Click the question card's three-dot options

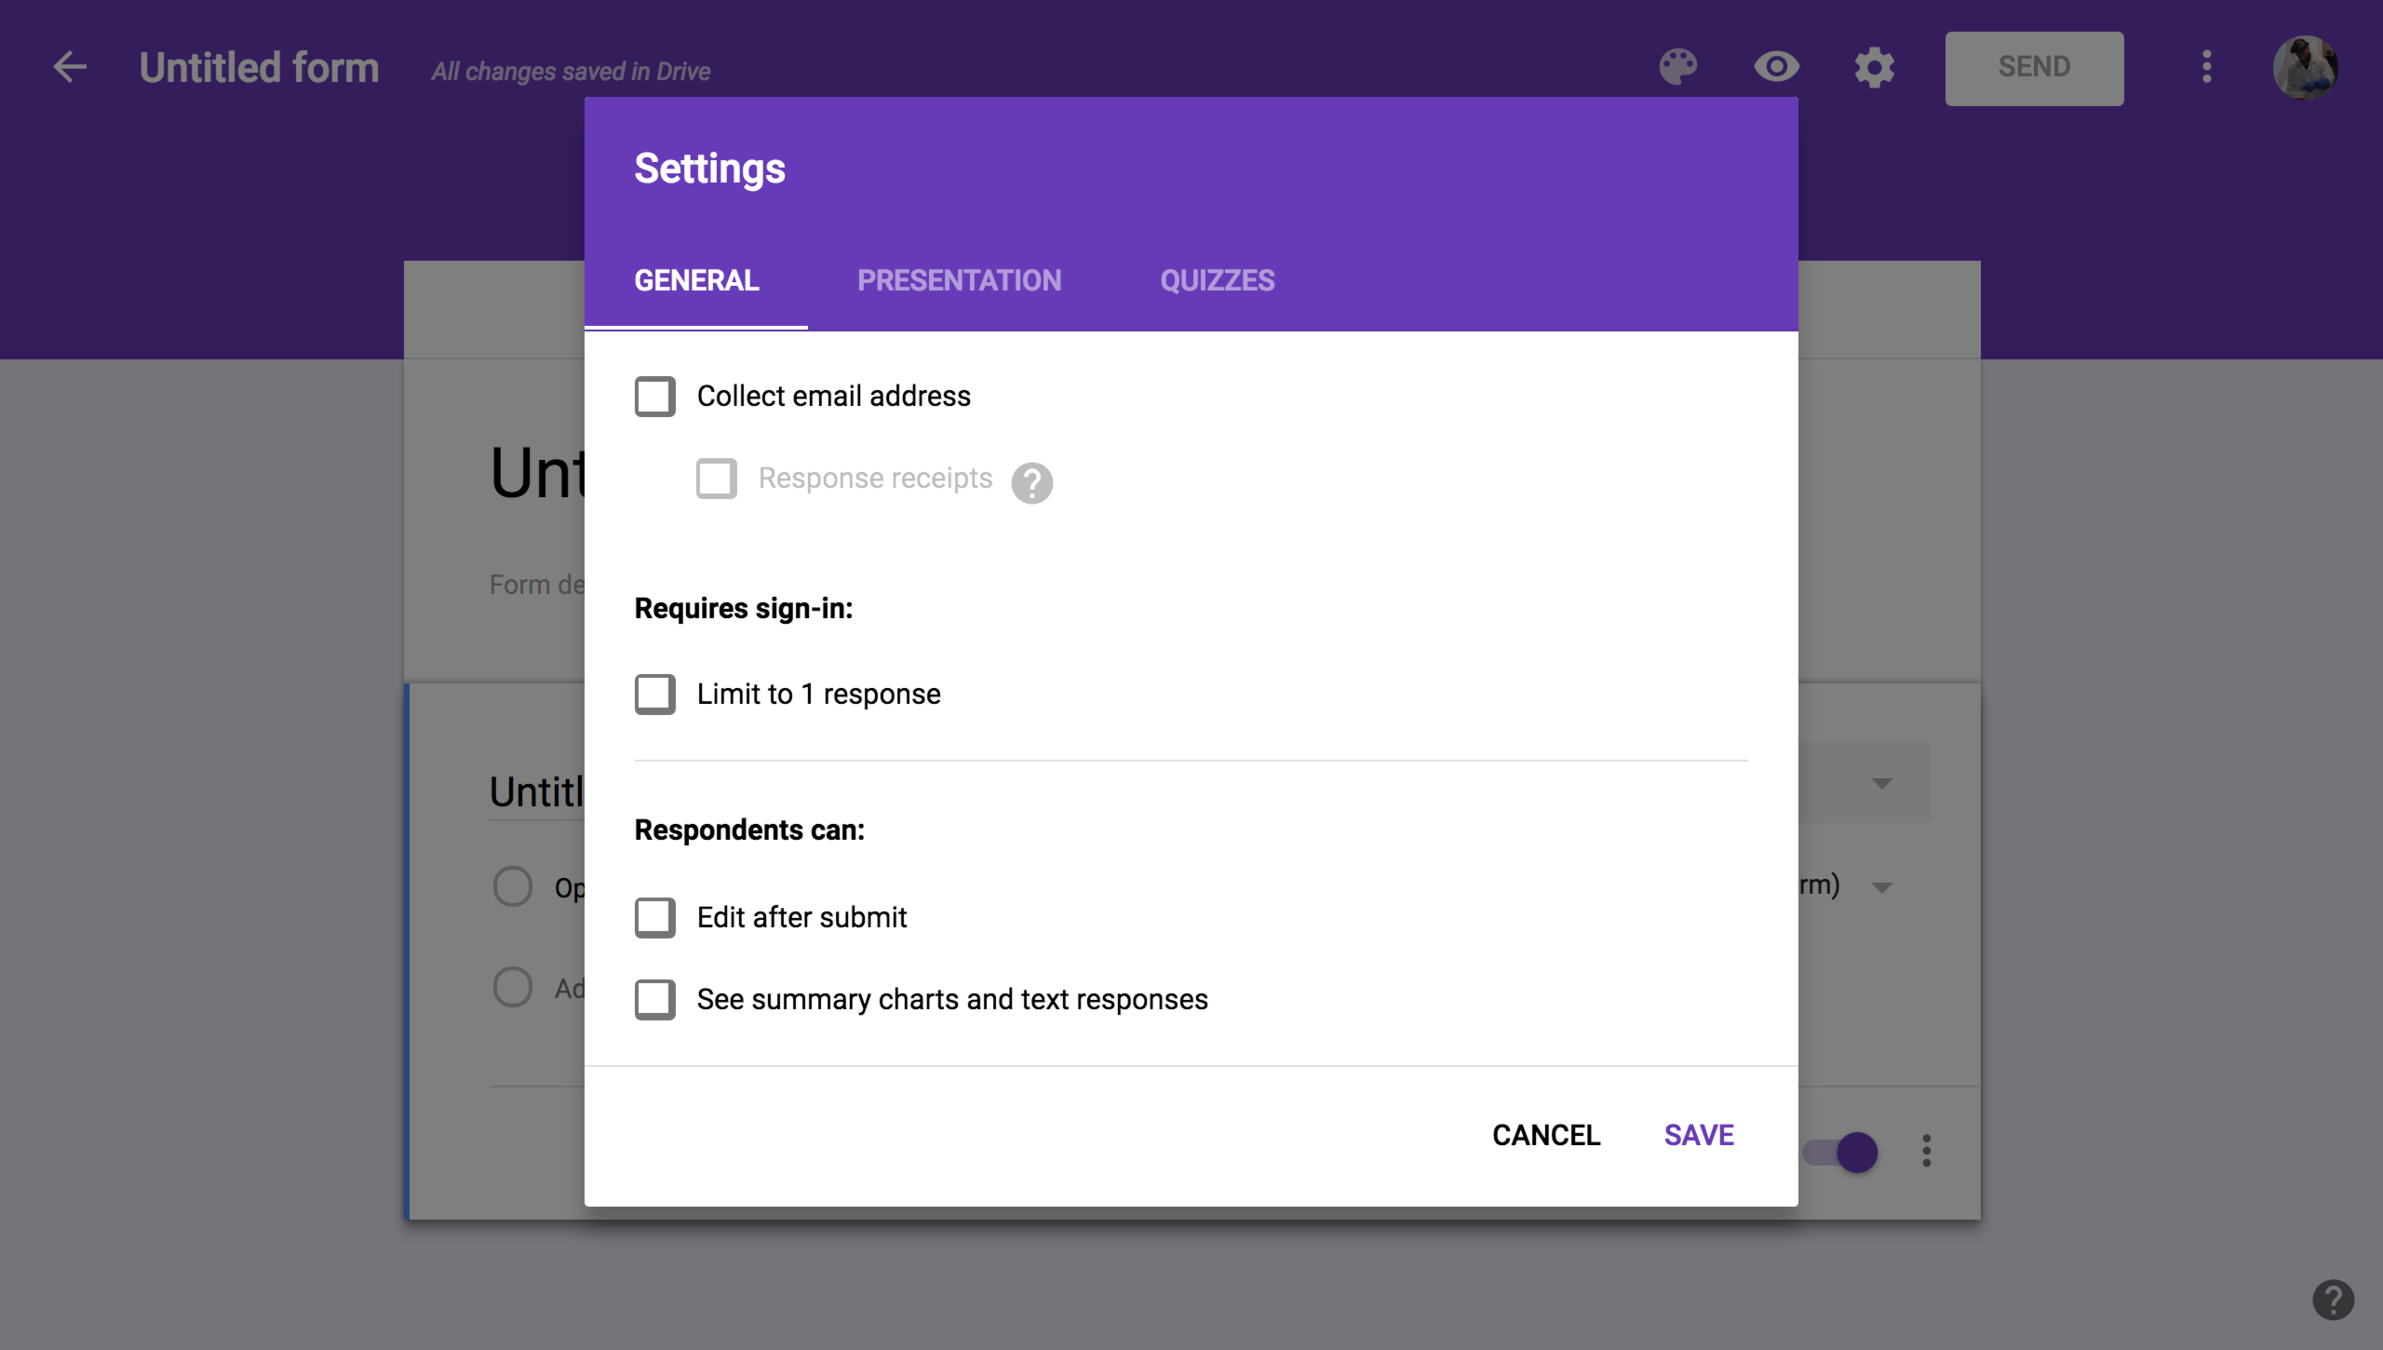tap(1926, 1151)
